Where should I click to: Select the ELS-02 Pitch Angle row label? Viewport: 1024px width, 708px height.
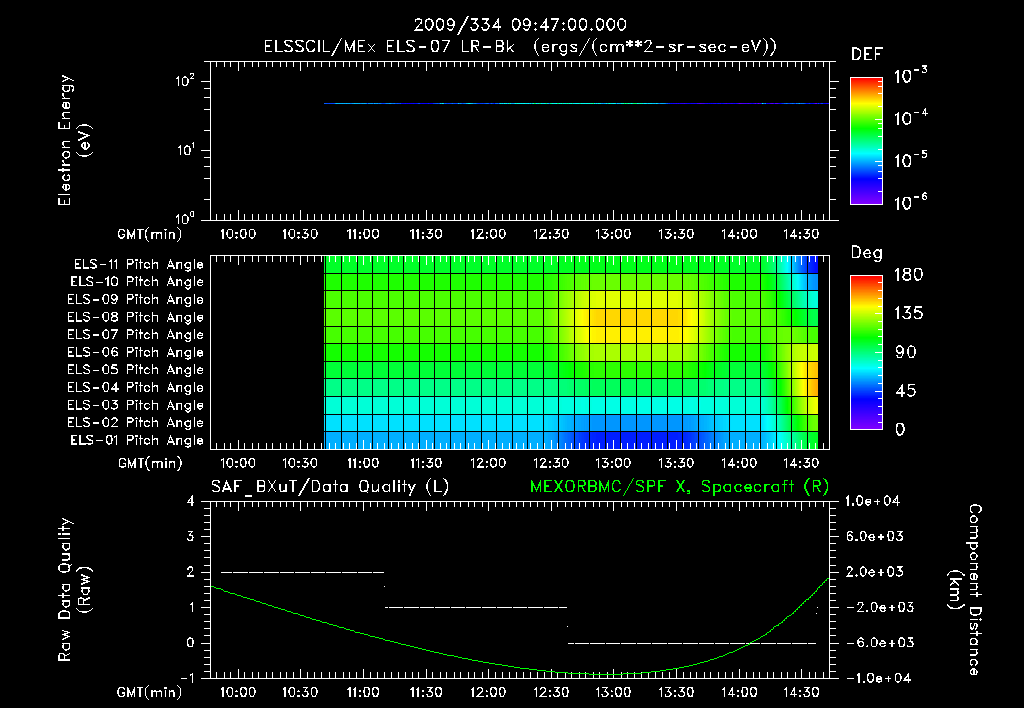point(136,423)
